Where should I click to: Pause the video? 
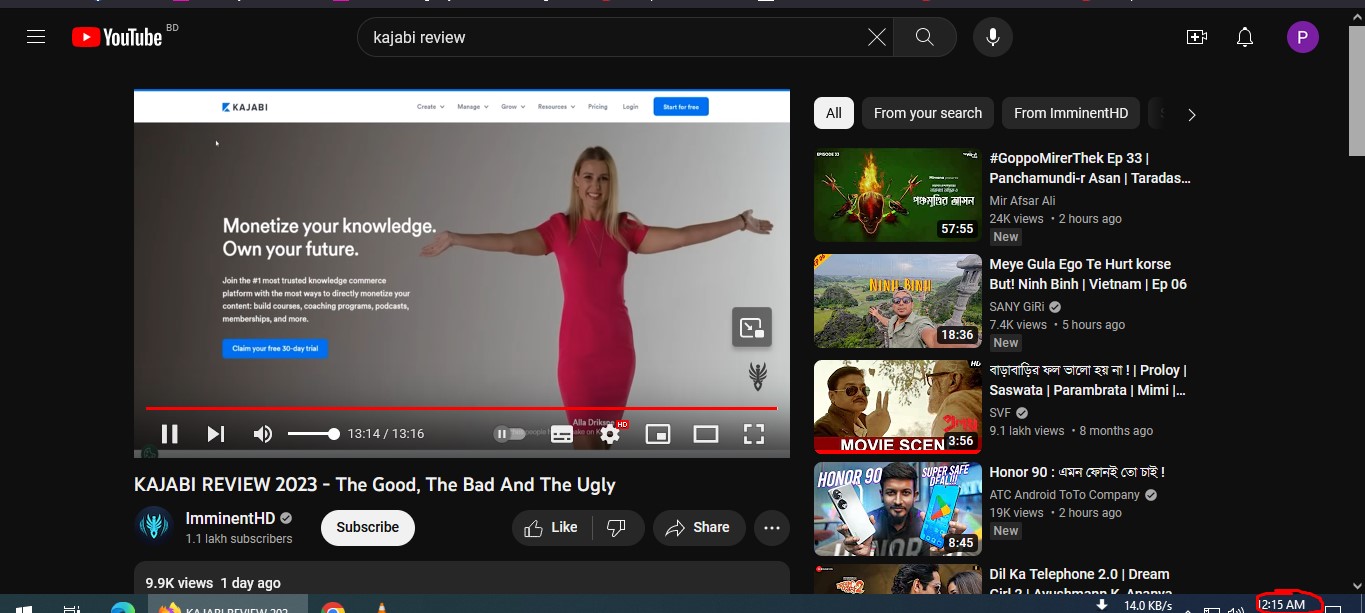[x=170, y=433]
